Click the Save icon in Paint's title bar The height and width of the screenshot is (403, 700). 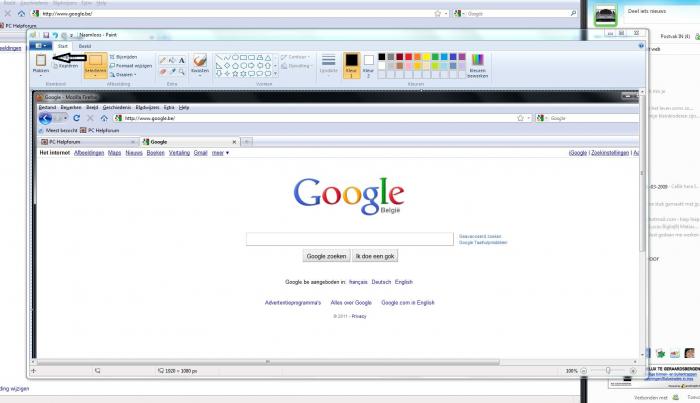(x=46, y=35)
